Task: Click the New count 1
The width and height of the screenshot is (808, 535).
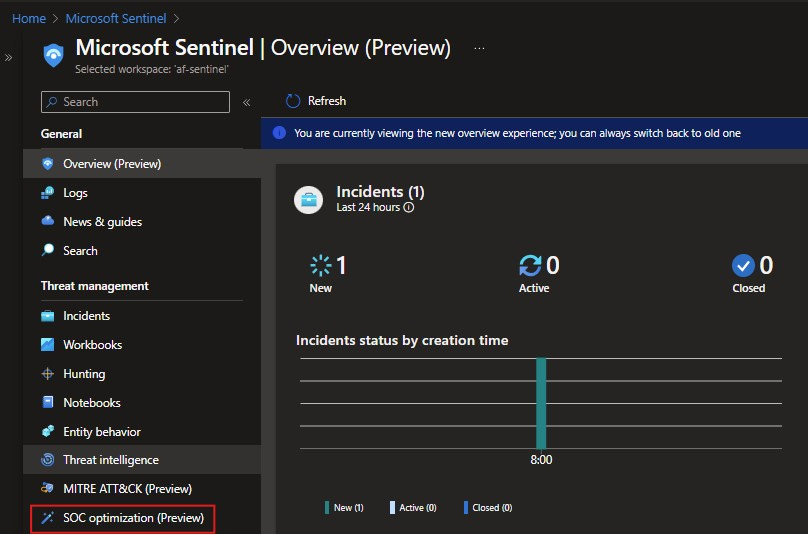Action: (341, 265)
